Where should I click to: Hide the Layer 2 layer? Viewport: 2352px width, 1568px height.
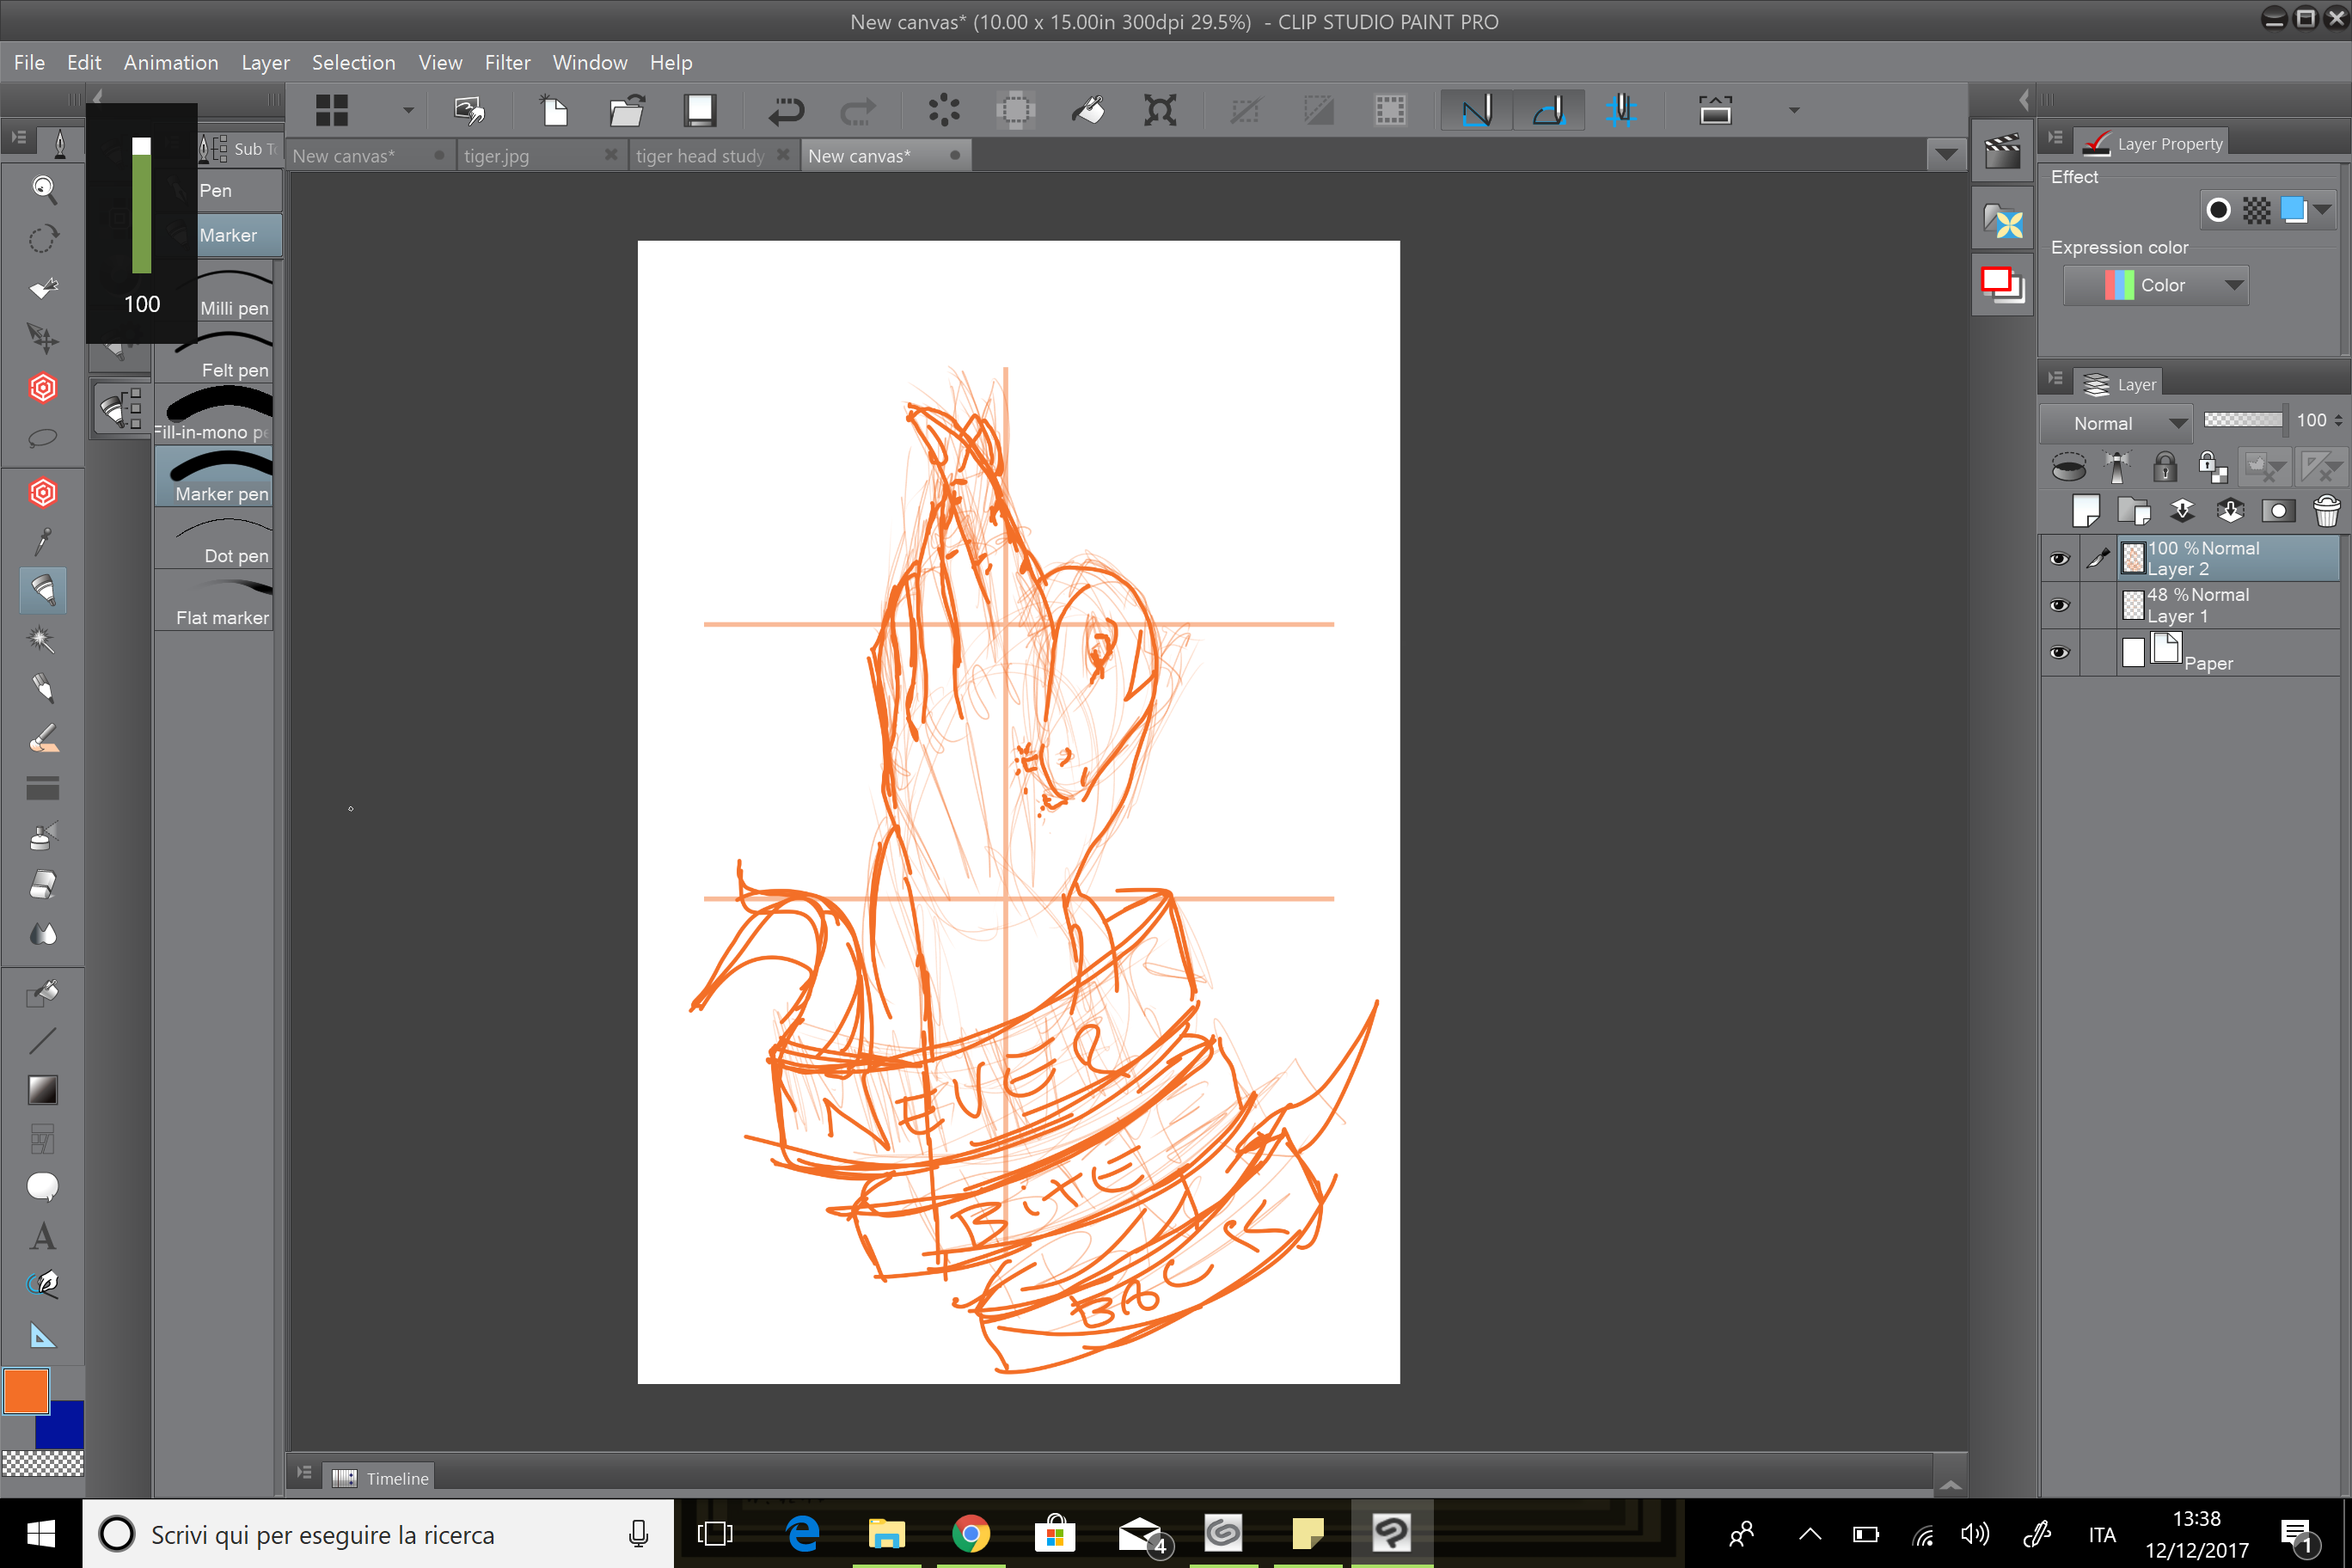[2060, 558]
